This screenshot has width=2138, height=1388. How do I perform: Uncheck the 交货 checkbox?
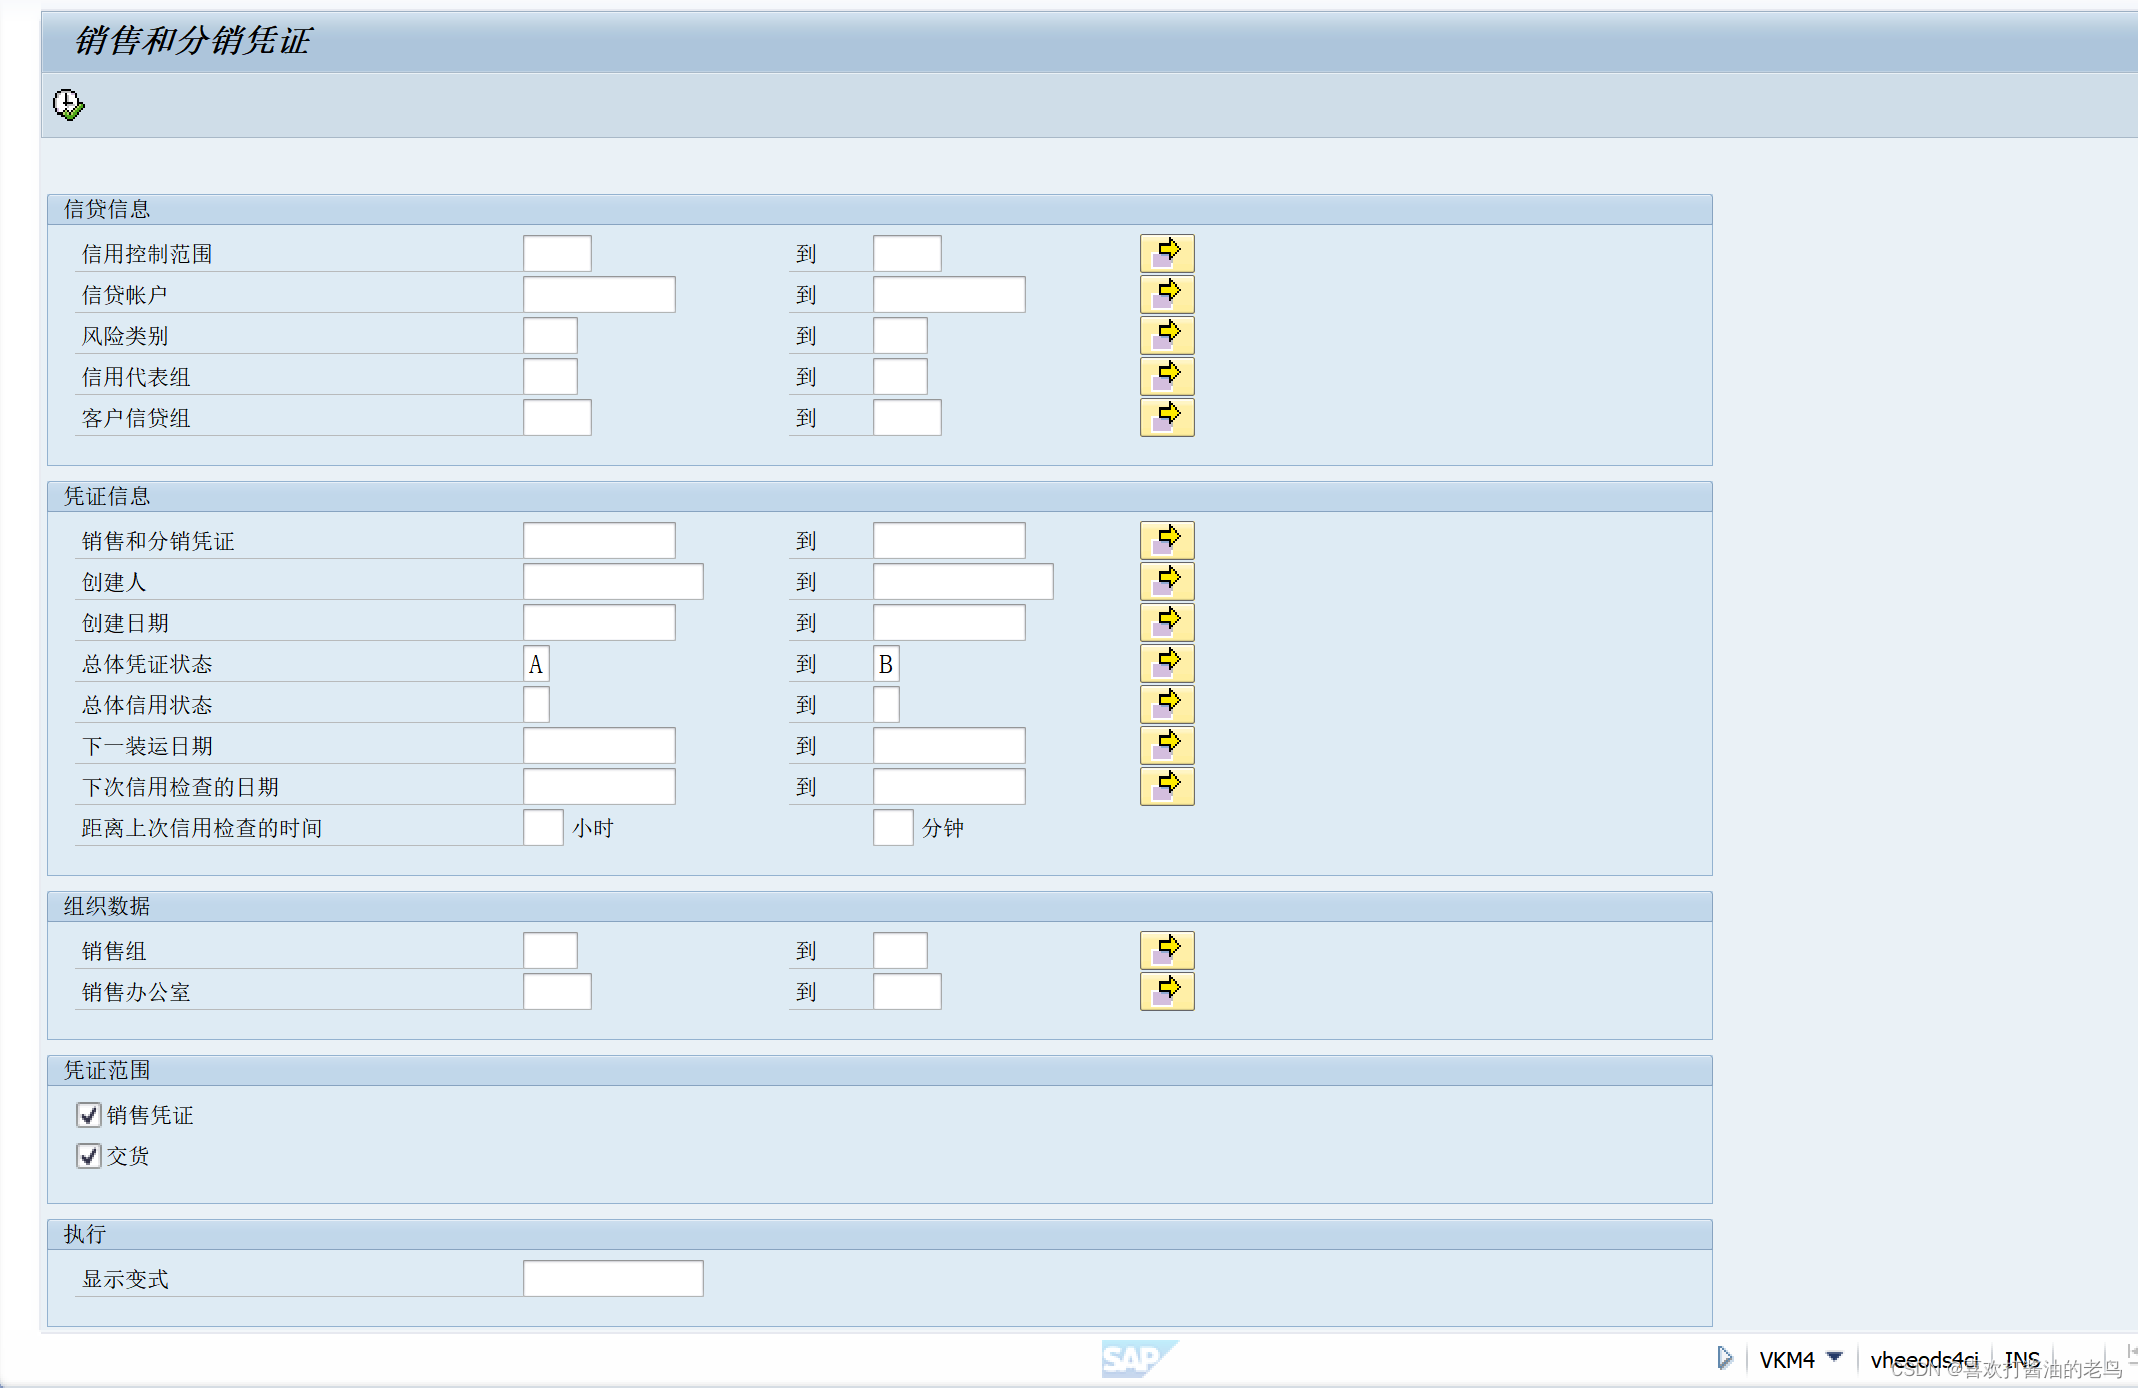[89, 1156]
